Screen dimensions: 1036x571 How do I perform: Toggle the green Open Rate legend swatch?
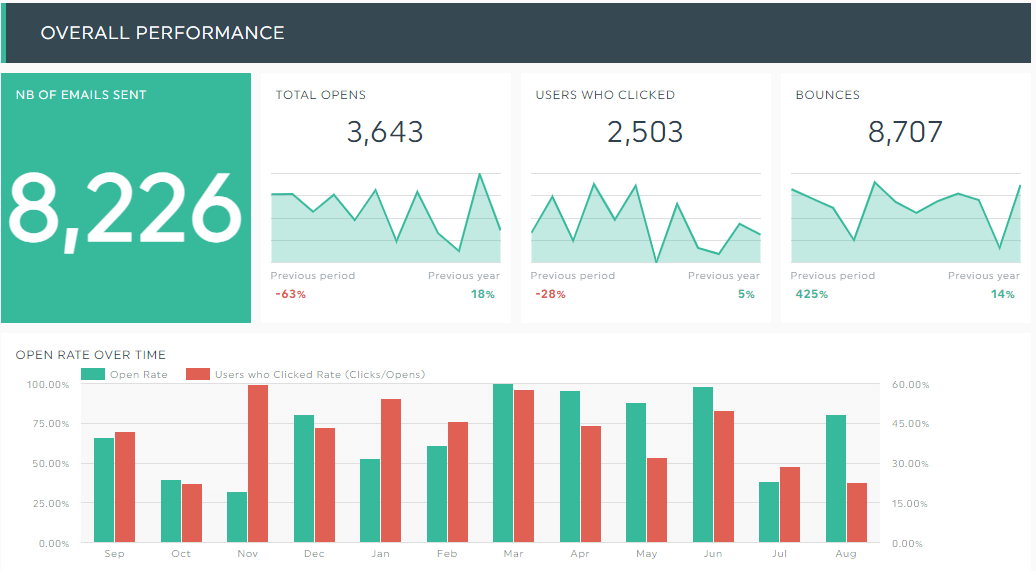(92, 374)
